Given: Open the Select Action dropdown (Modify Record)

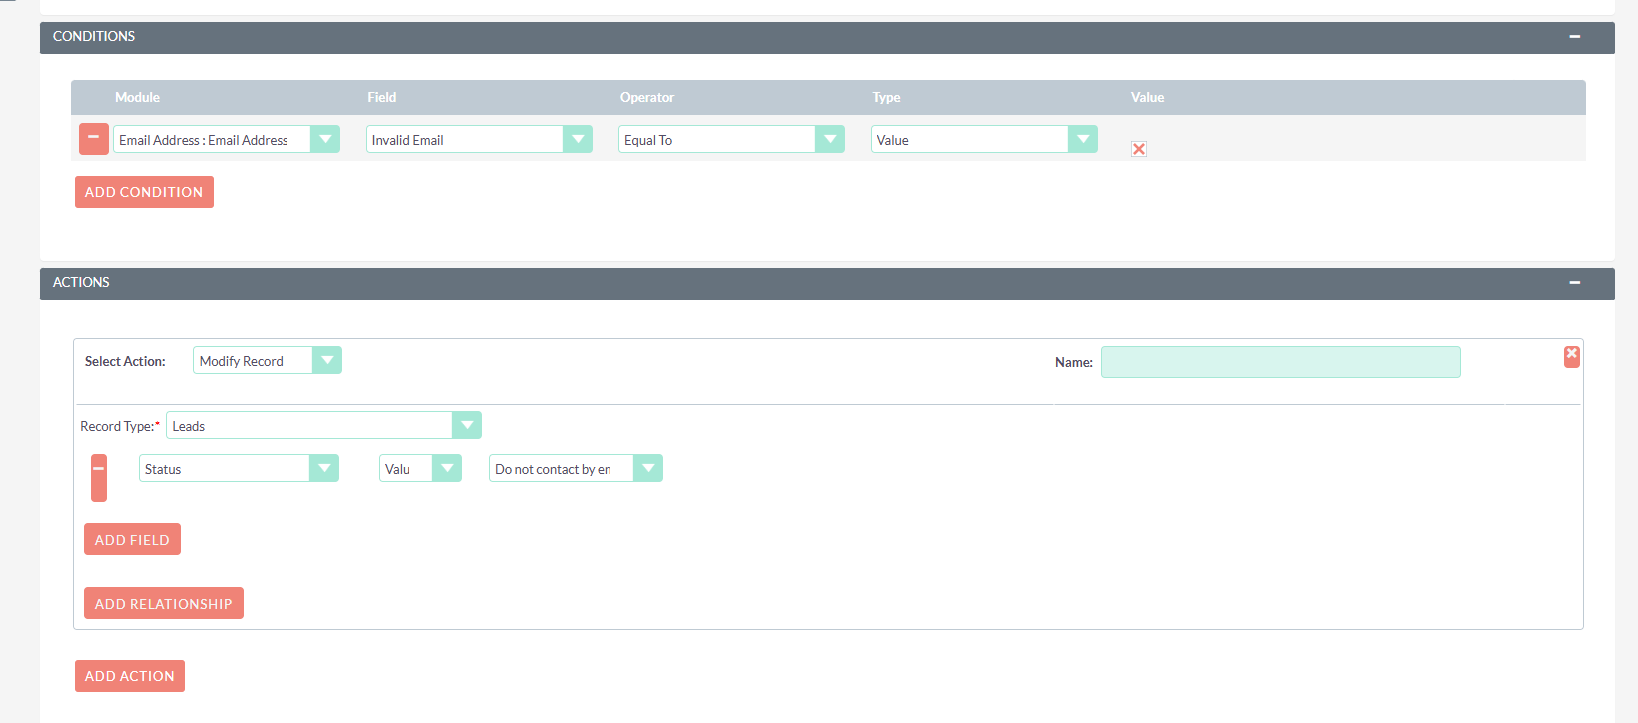Looking at the screenshot, I should tap(267, 361).
